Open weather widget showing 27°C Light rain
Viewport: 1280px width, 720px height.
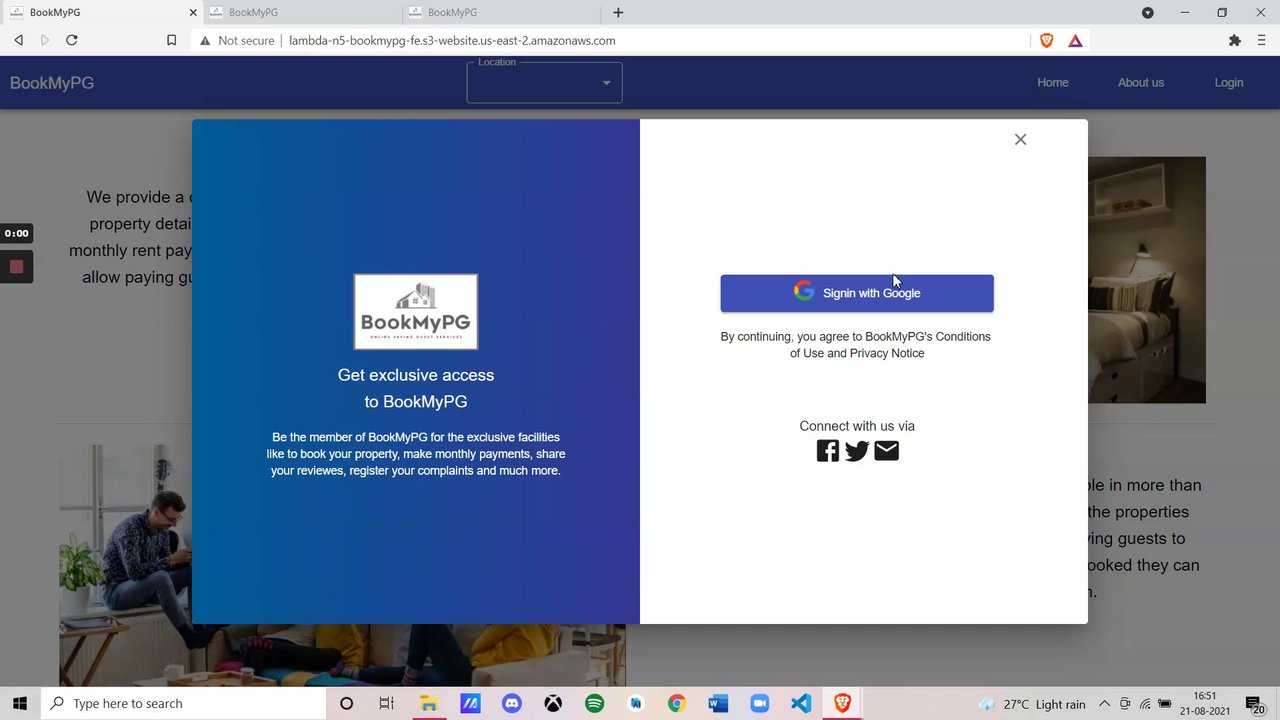(x=1032, y=704)
